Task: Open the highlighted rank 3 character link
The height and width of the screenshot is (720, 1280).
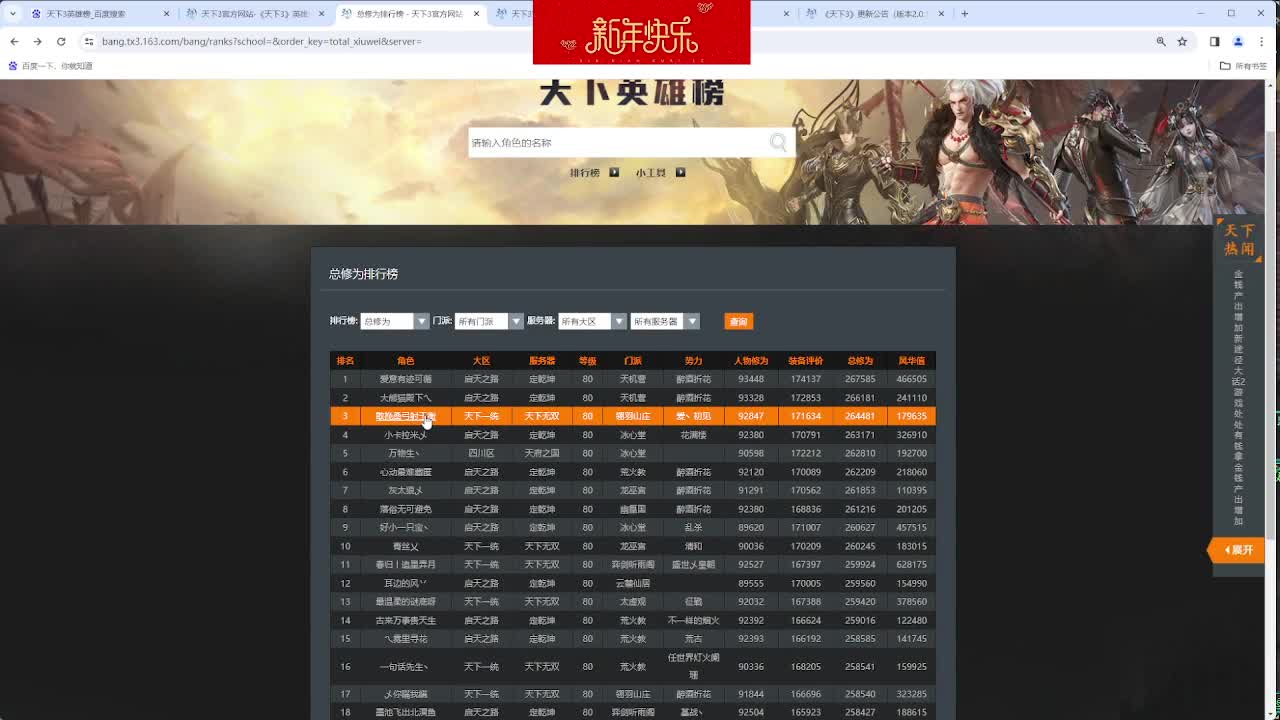Action: click(405, 416)
